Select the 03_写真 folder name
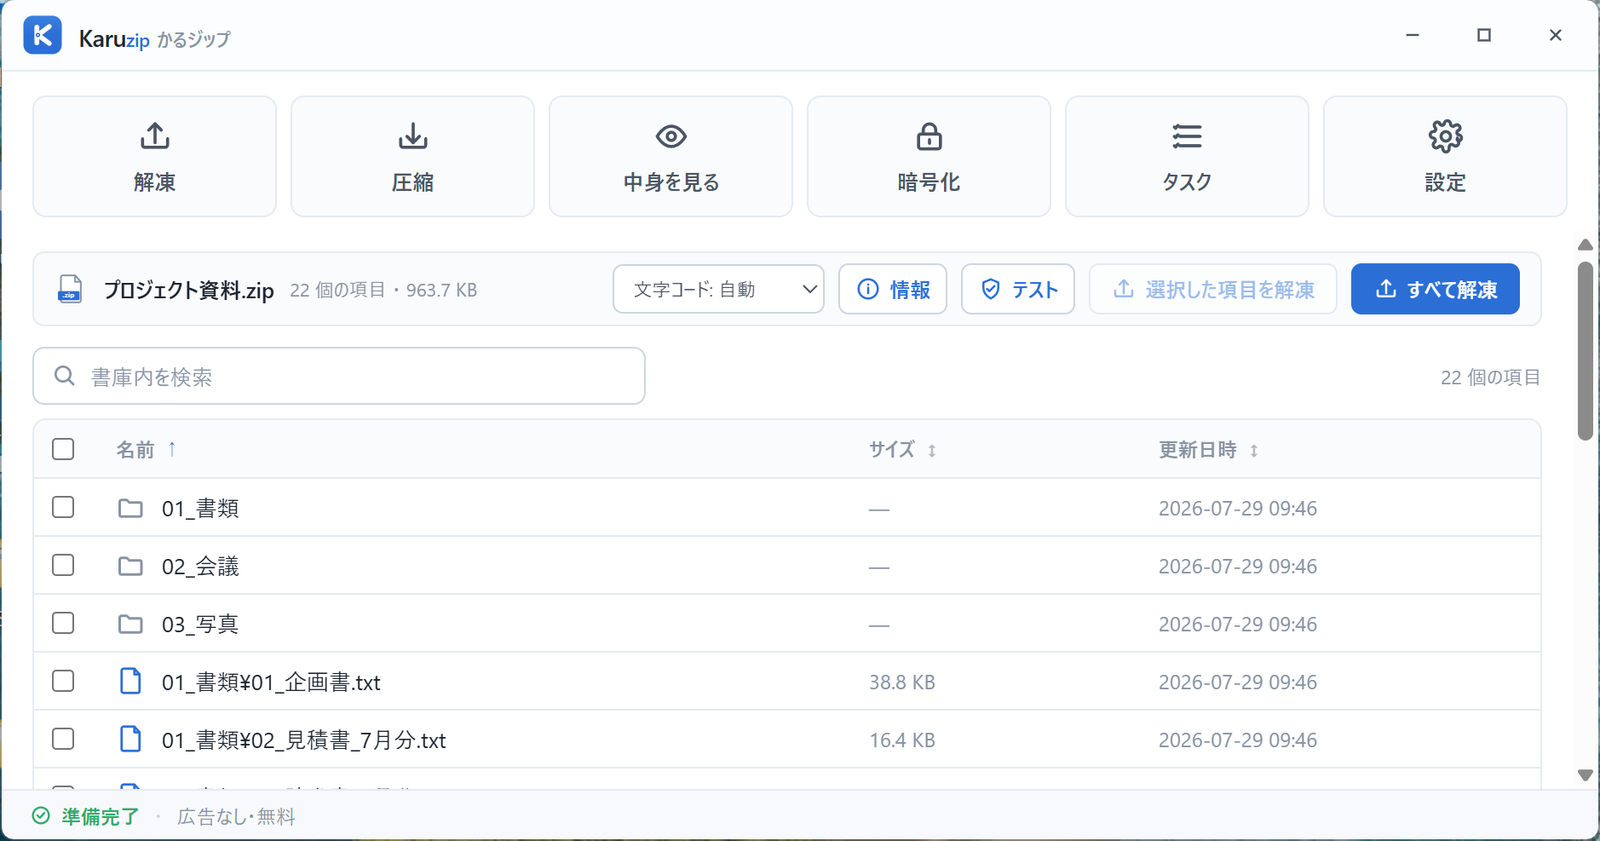Image resolution: width=1600 pixels, height=841 pixels. (200, 624)
